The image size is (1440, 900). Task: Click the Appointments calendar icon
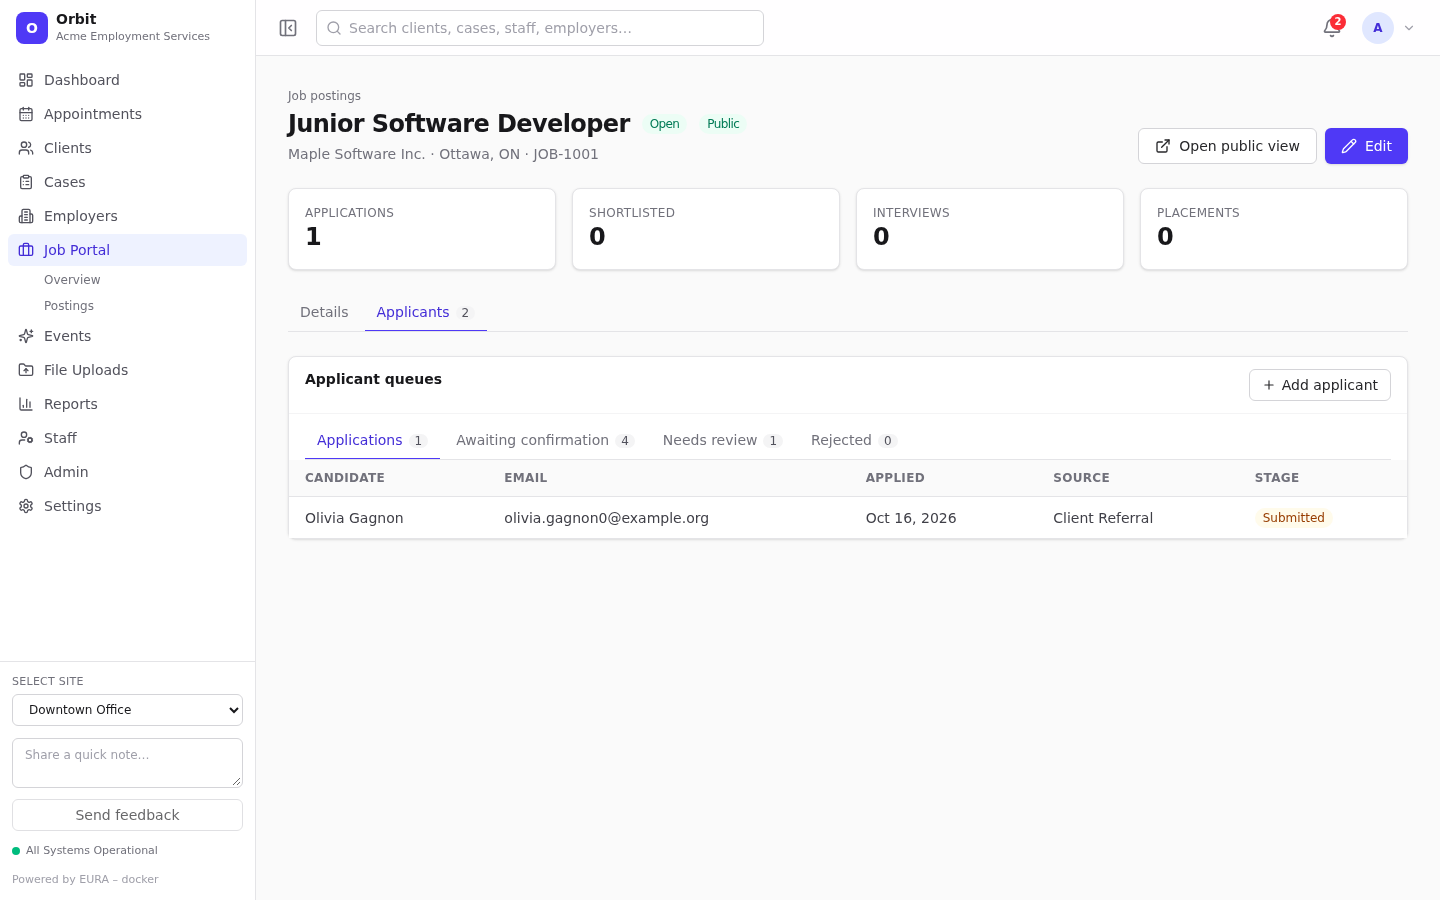pyautogui.click(x=26, y=114)
